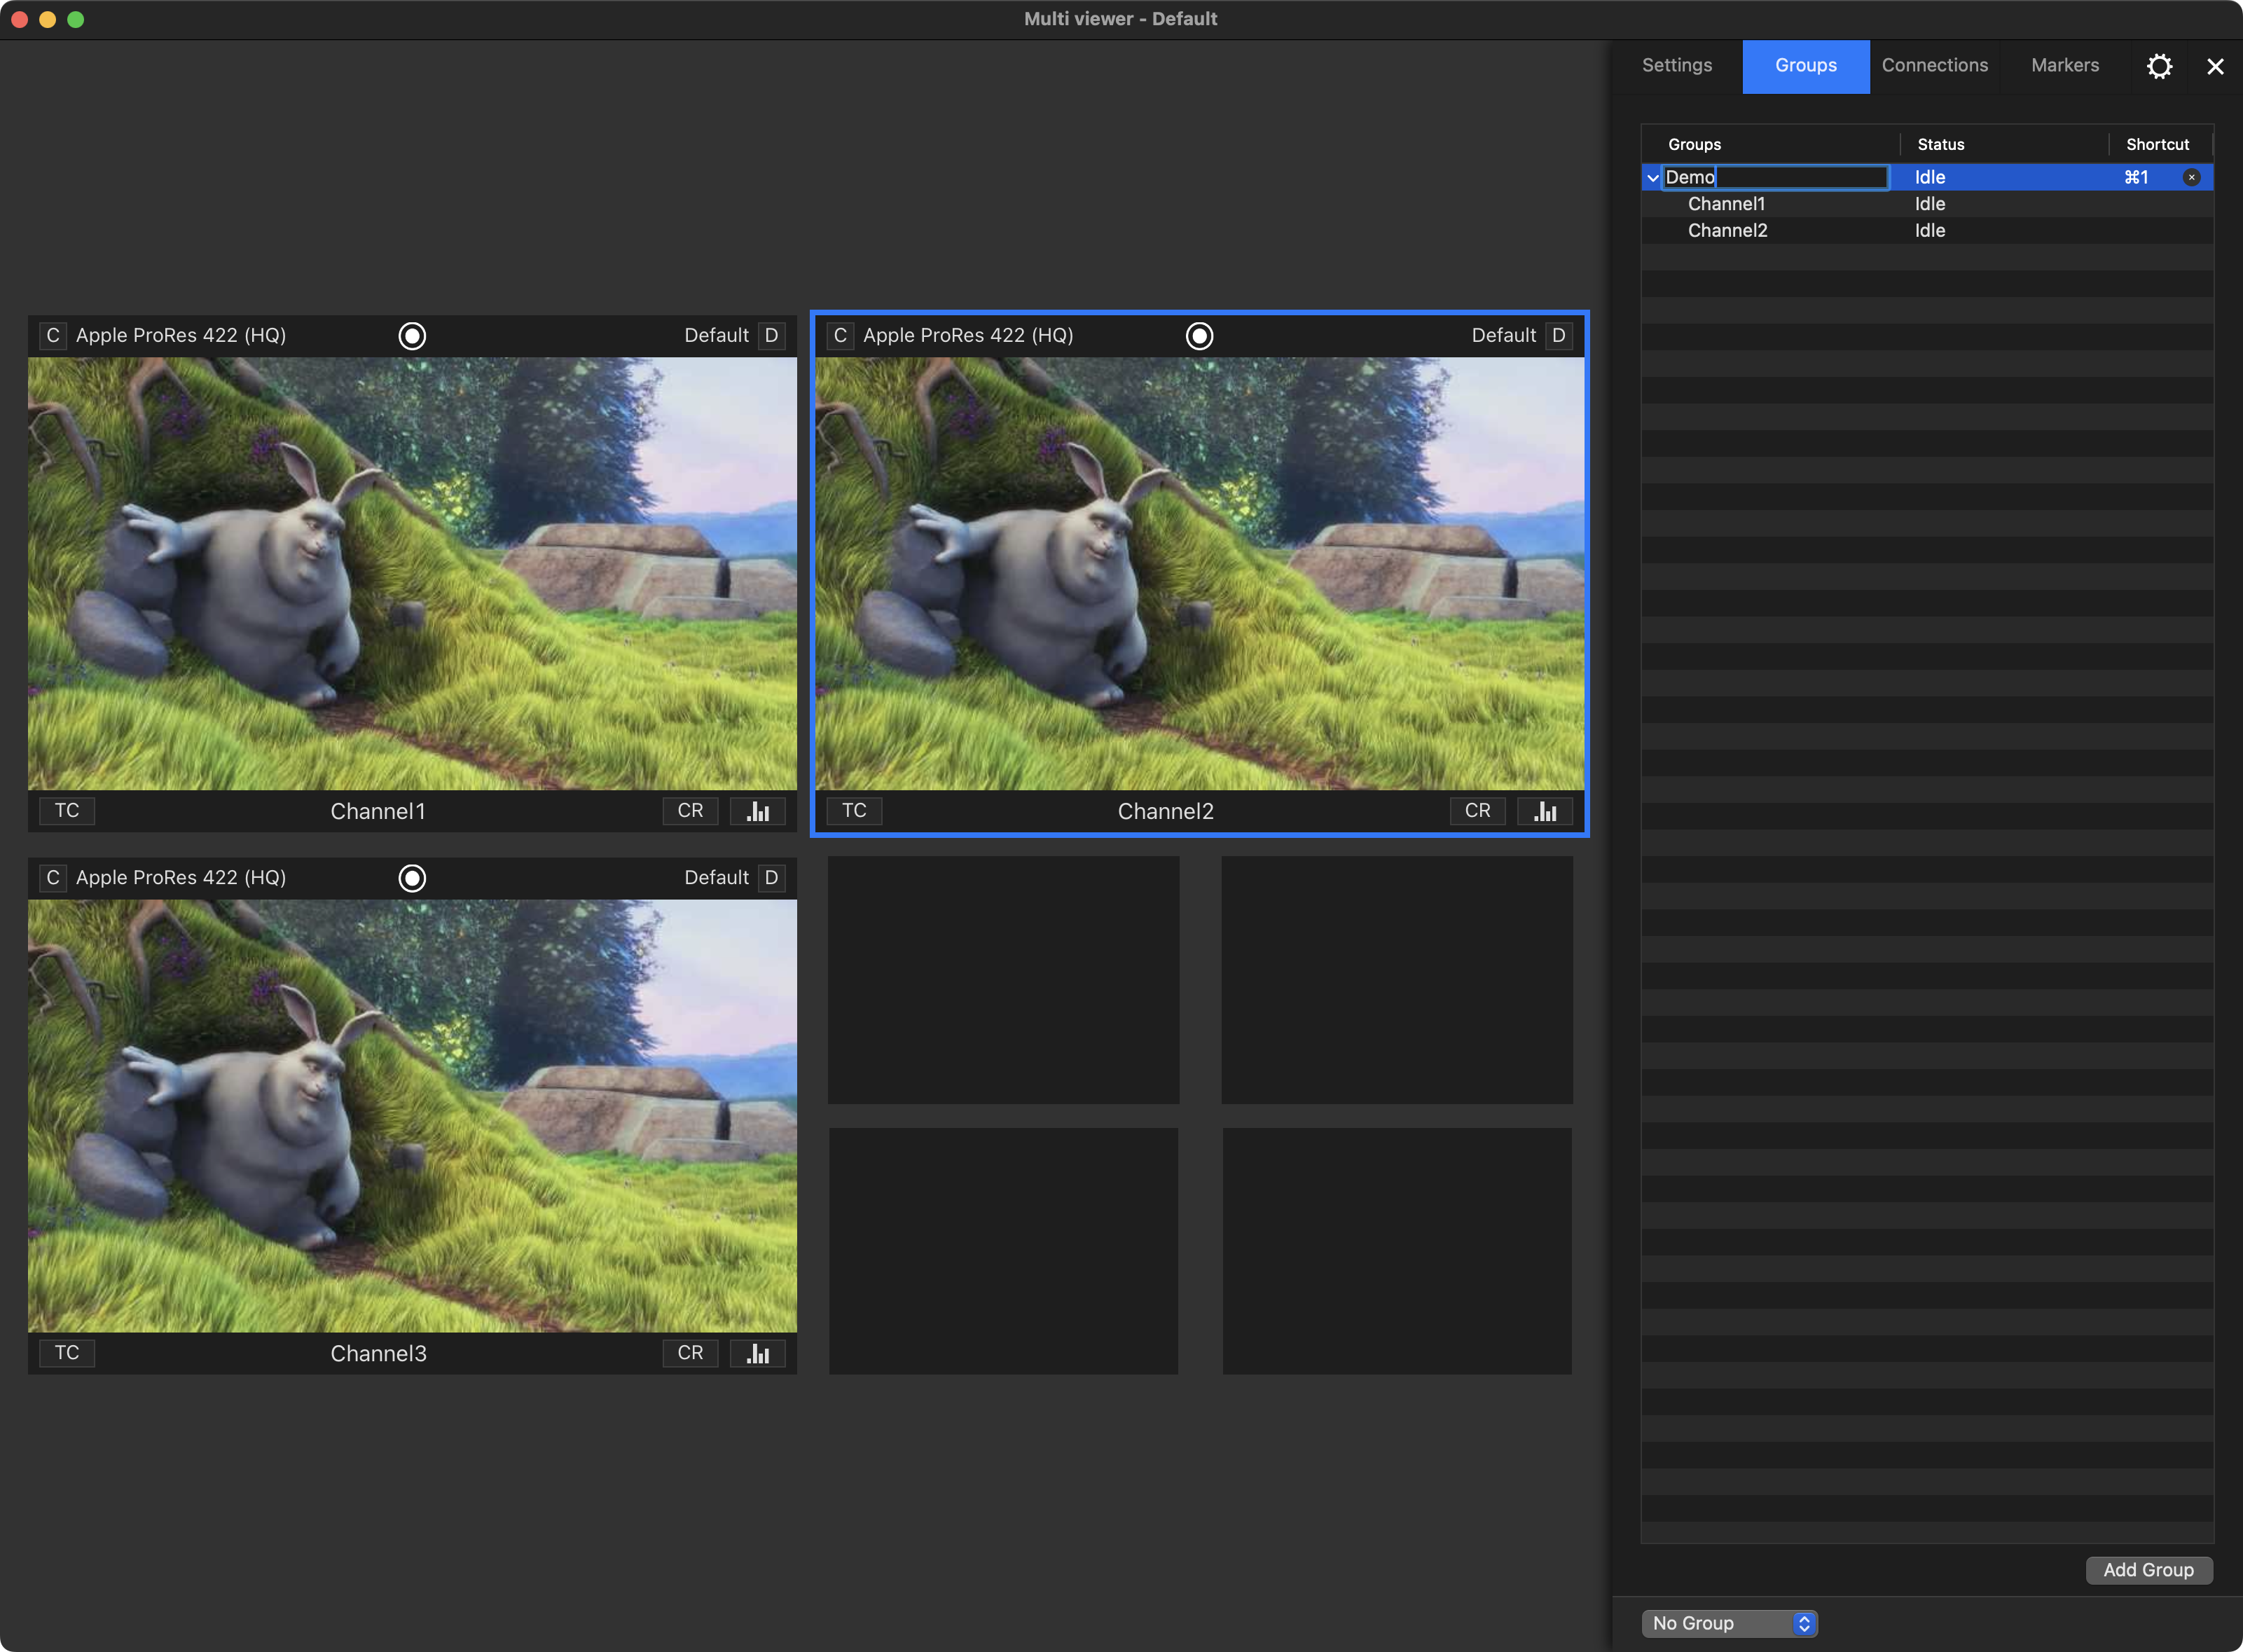Screen dimensions: 2243x1652
Task: Toggle the CR button on Channel3
Action: tap(690, 1353)
